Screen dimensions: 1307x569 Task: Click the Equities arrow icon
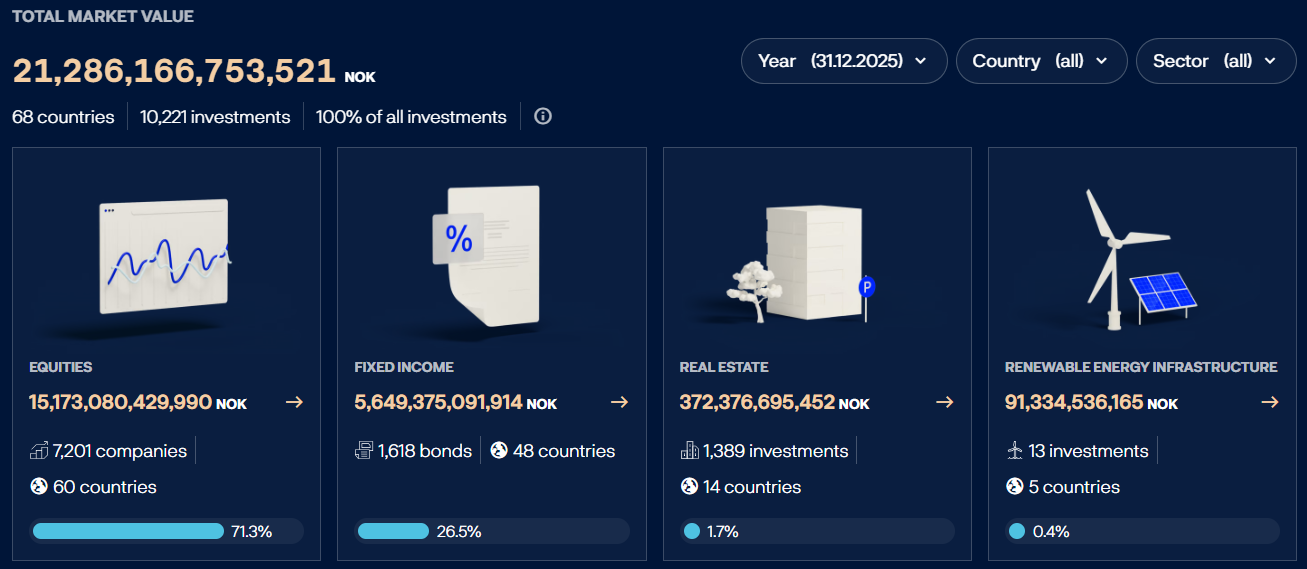294,402
